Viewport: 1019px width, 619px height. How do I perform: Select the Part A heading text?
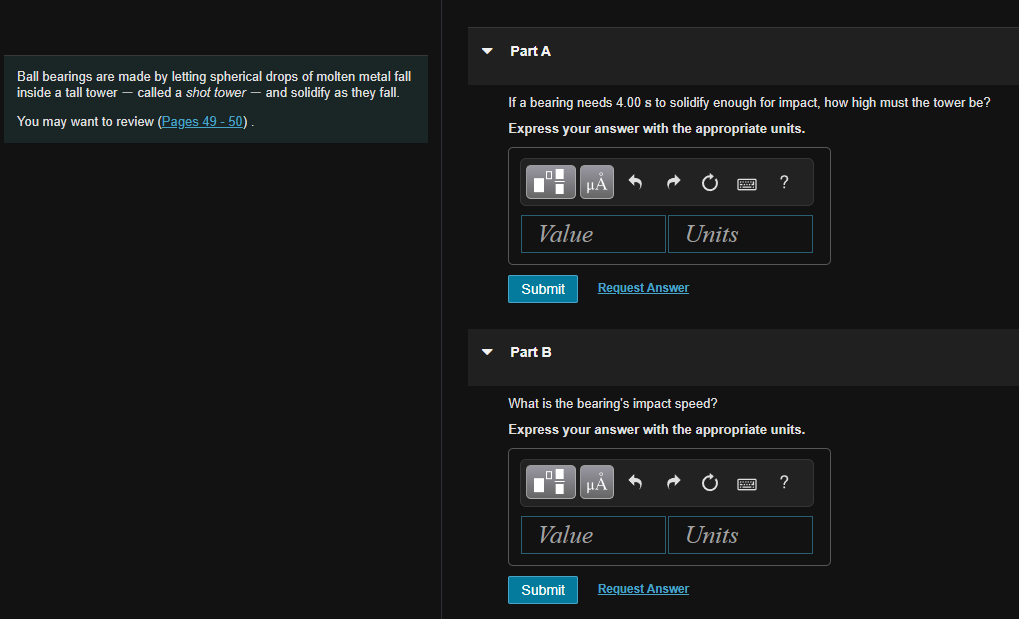(x=530, y=51)
